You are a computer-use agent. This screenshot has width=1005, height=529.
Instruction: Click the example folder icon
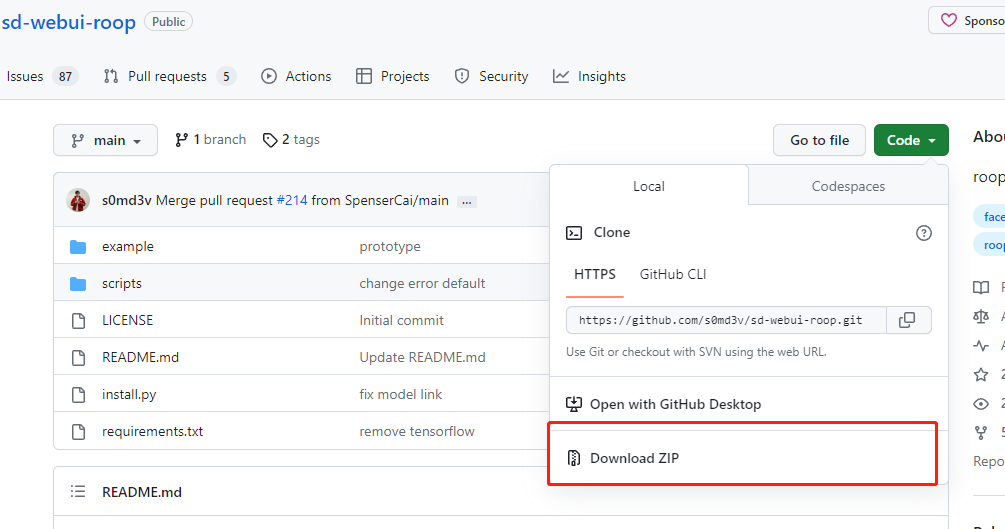pyautogui.click(x=78, y=247)
